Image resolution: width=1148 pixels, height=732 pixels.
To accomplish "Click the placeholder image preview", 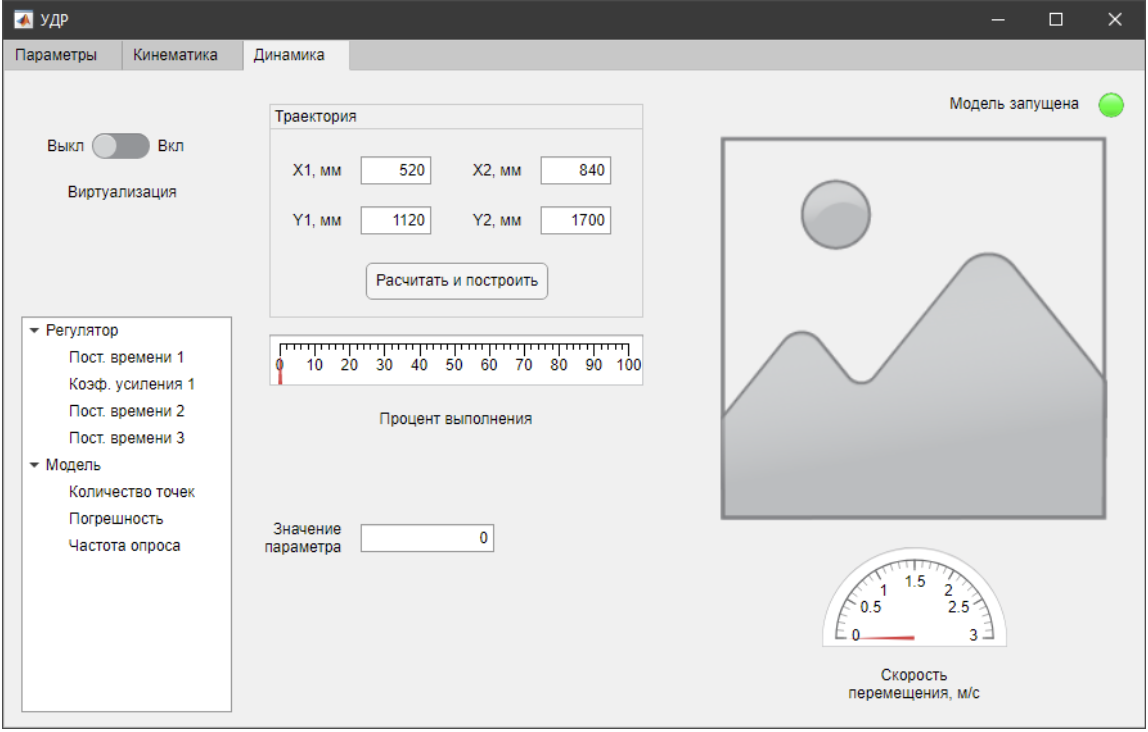I will coord(913,329).
